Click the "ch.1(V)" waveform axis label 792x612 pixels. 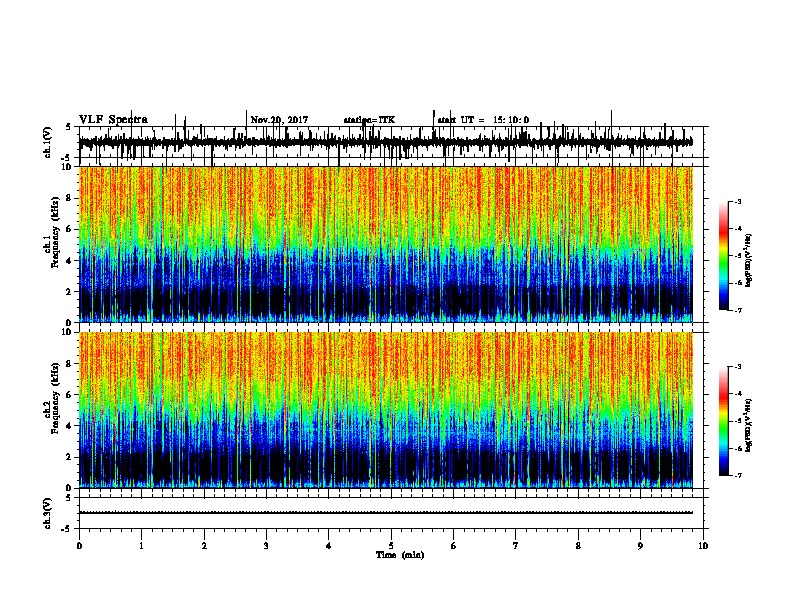point(48,142)
